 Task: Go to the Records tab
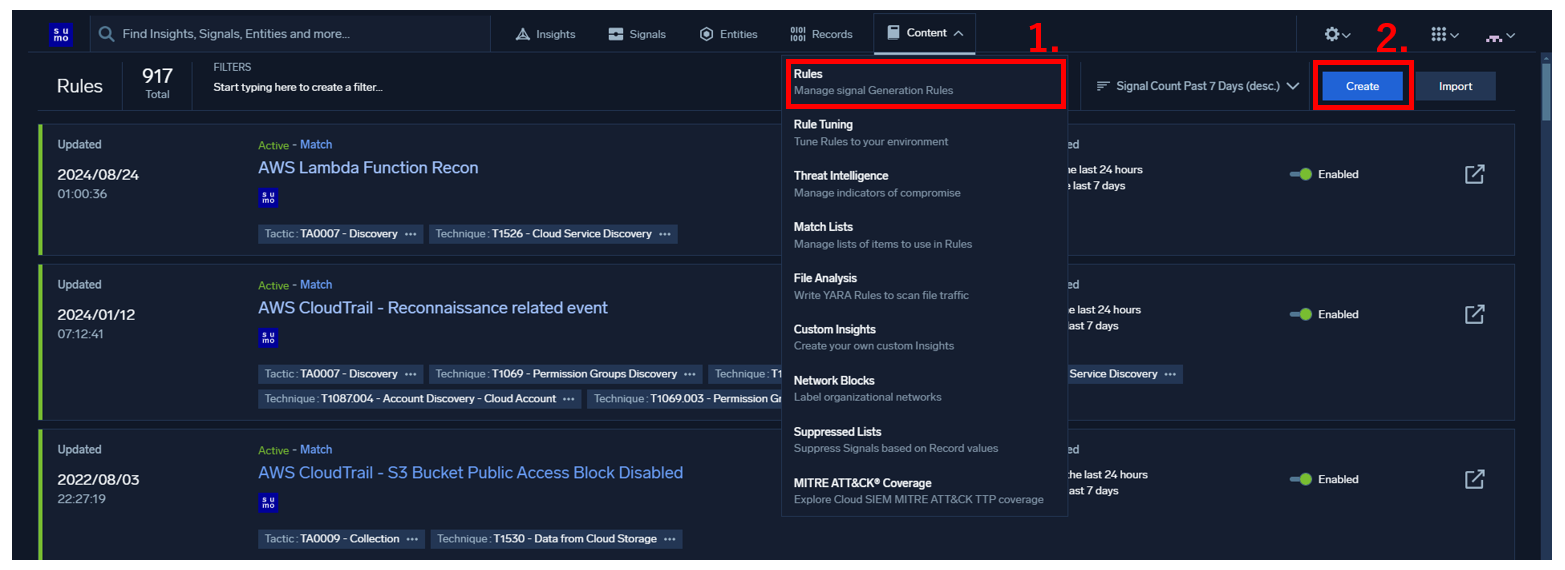pyautogui.click(x=821, y=34)
